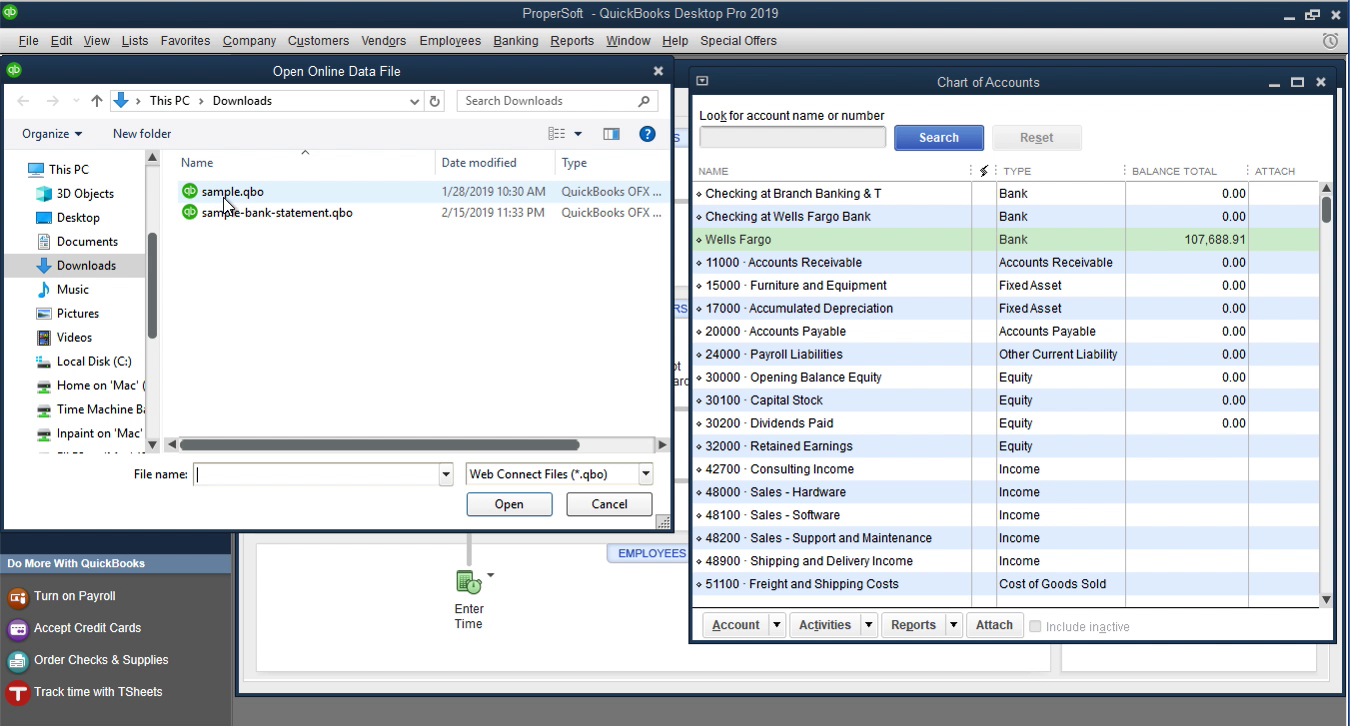Open the File name history dropdown
The width and height of the screenshot is (1350, 726).
(x=446, y=475)
